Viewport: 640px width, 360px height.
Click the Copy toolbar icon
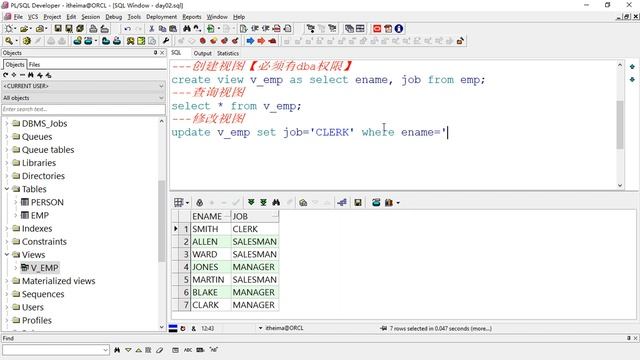click(162, 29)
